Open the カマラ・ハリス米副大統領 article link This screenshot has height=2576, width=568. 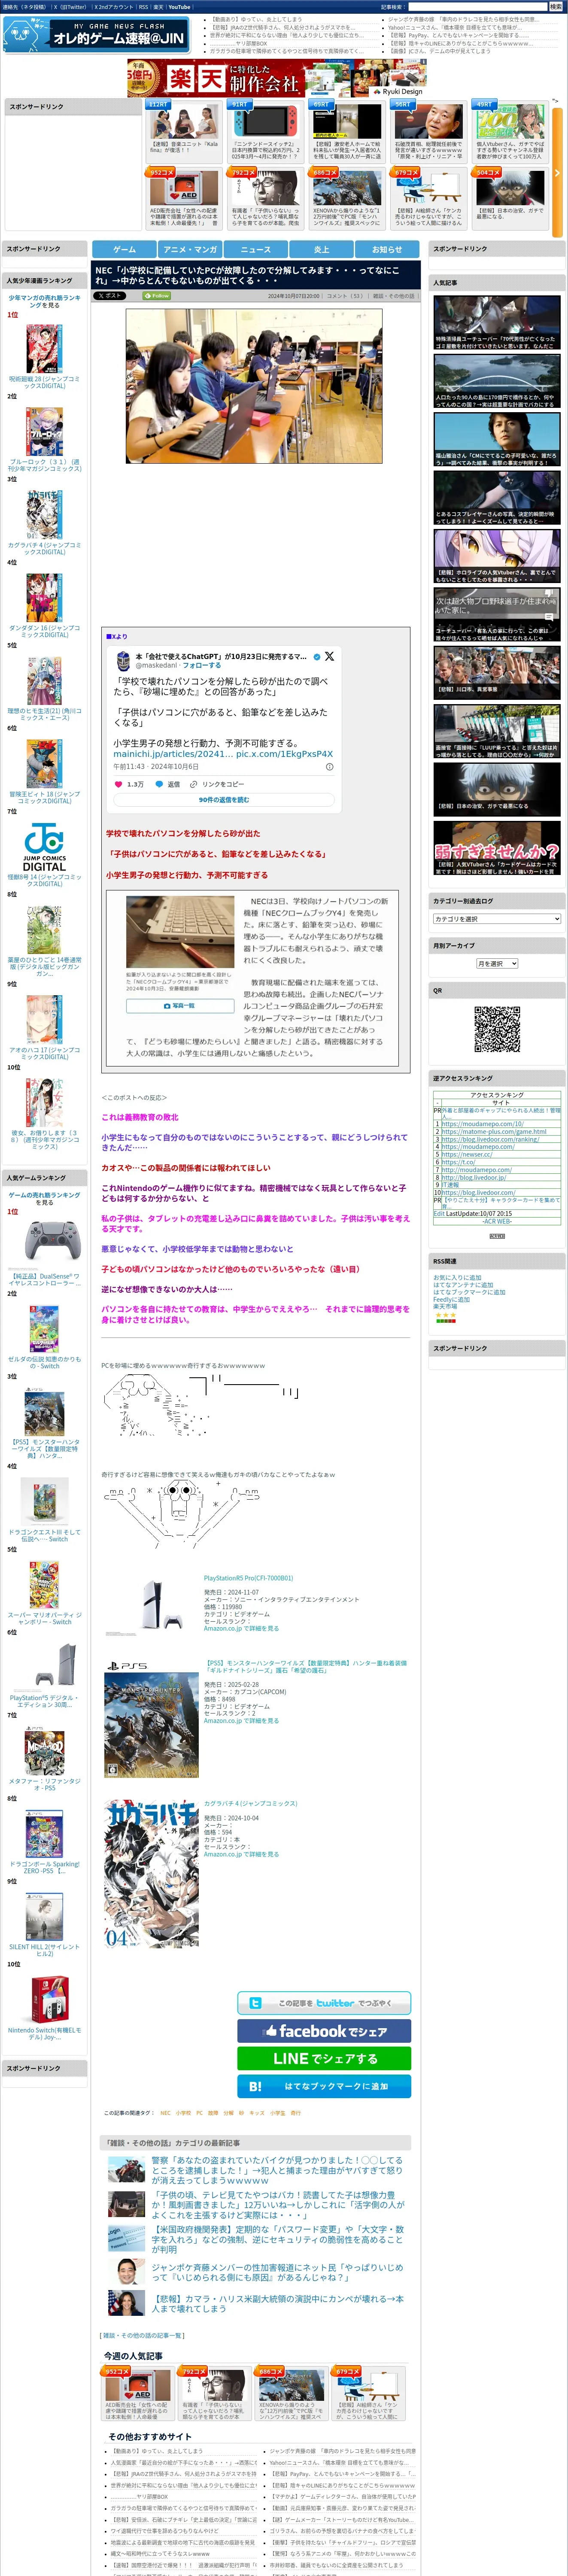pyautogui.click(x=278, y=2303)
